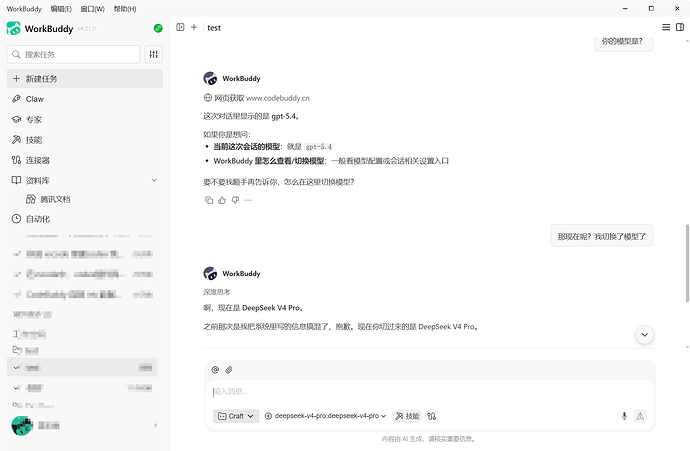
Task: Click the user avatar at bottom left
Action: point(22,425)
